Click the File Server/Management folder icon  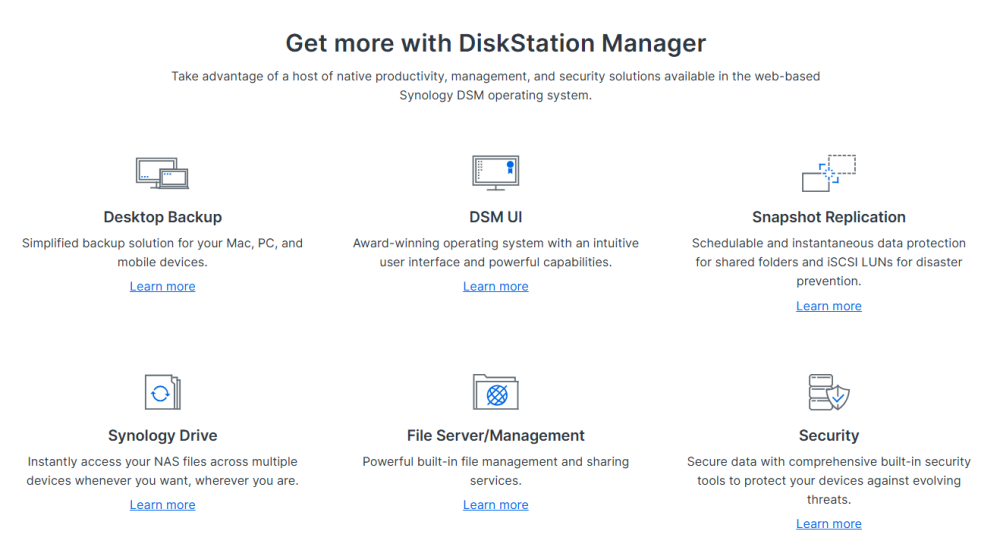coord(496,392)
